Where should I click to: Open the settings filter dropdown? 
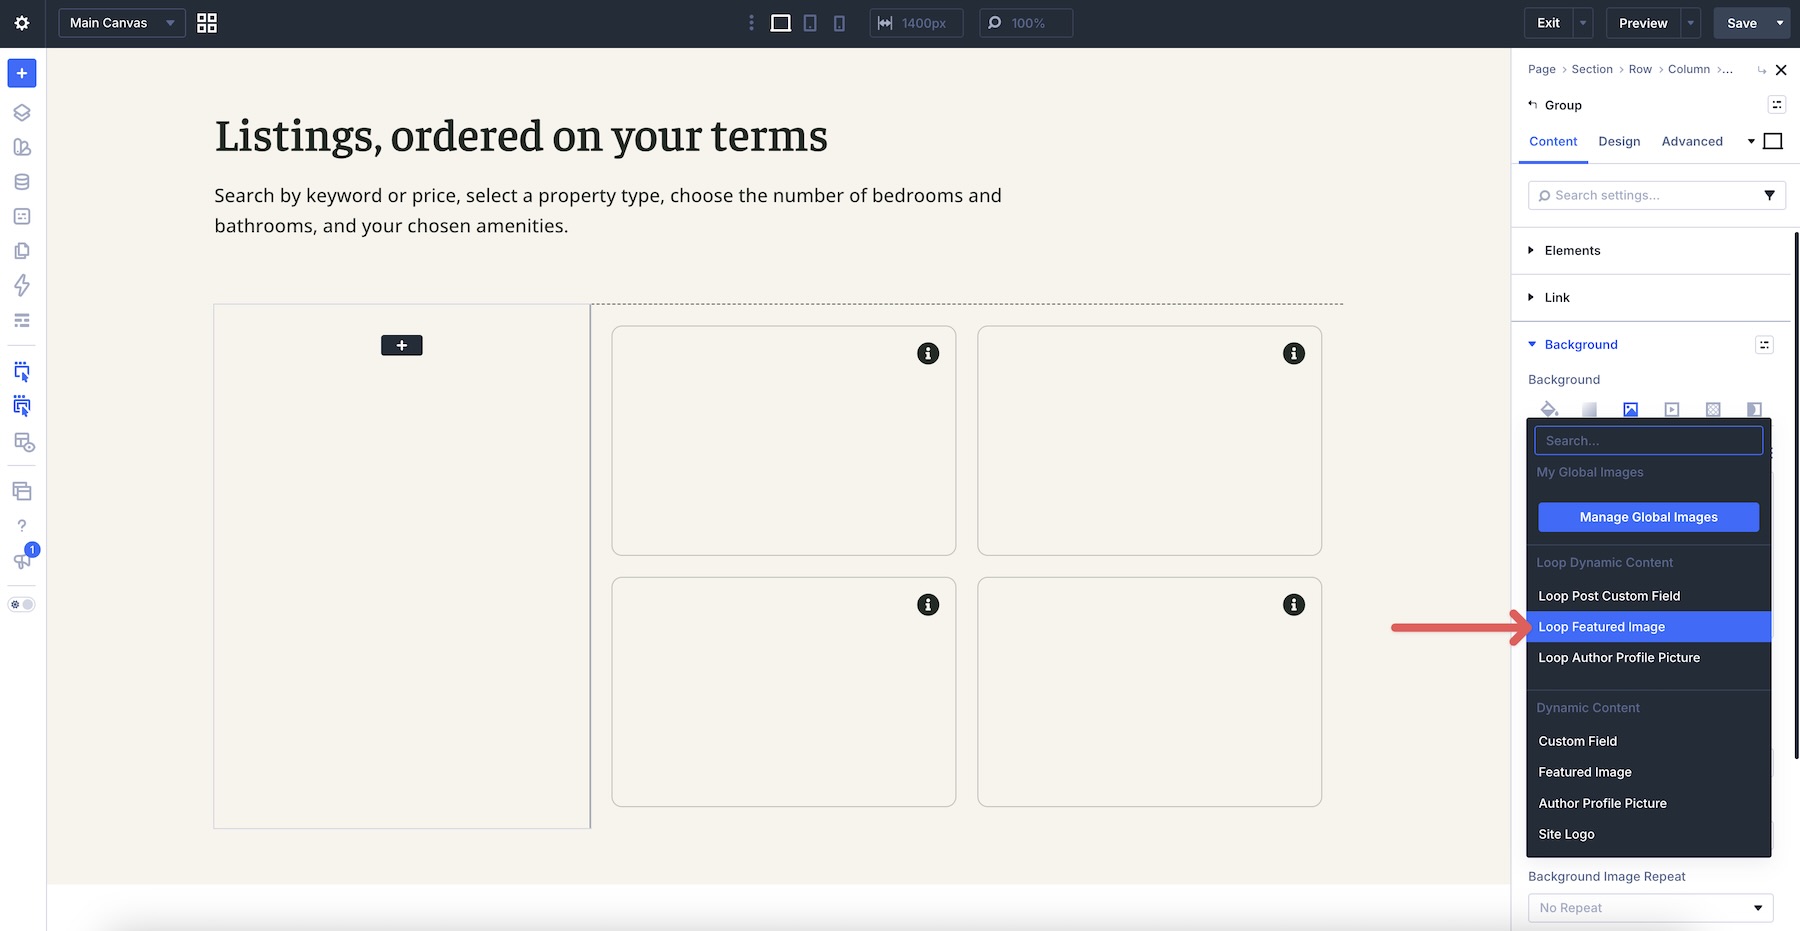(1769, 195)
